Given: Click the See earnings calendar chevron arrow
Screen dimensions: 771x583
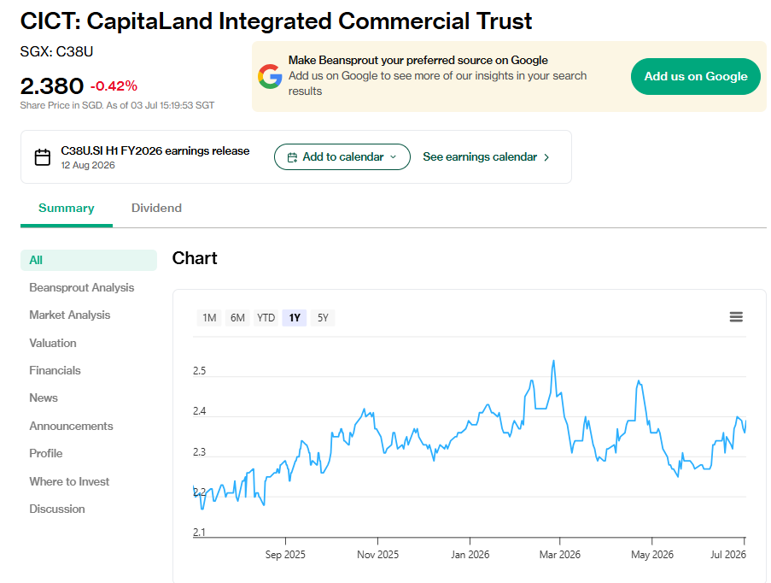Looking at the screenshot, I should click(x=546, y=157).
